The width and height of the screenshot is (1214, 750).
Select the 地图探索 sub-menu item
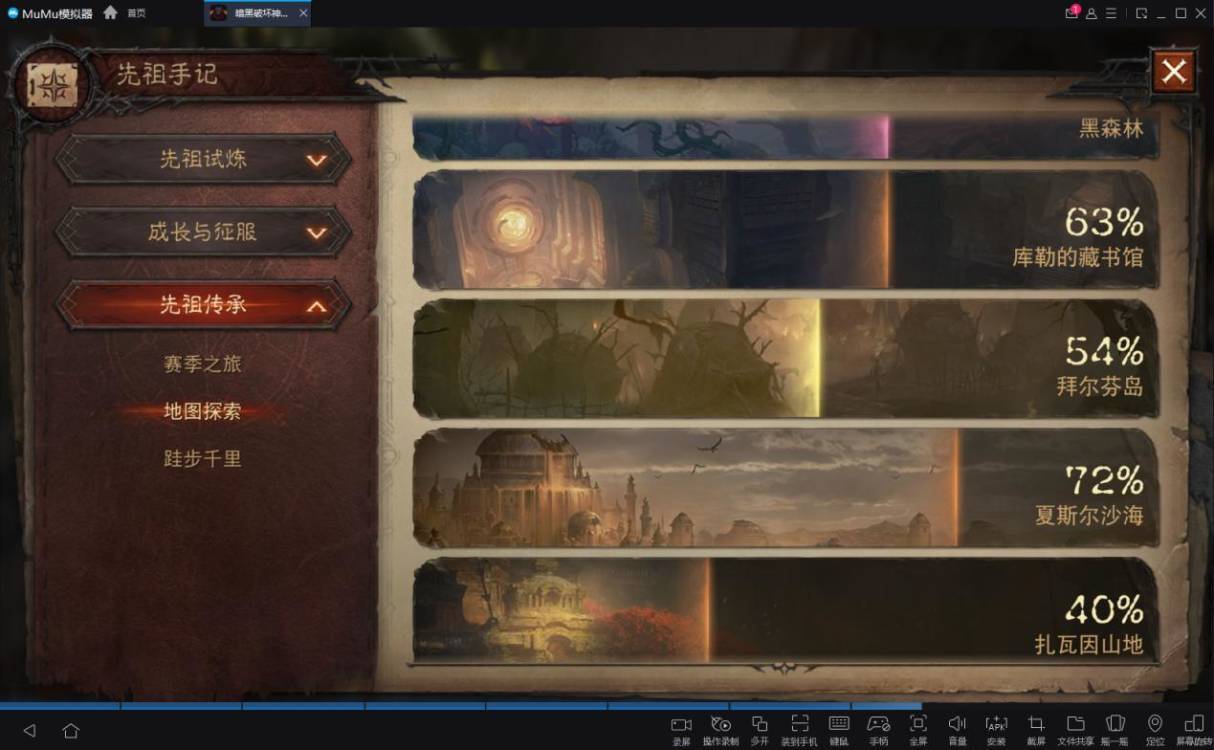click(x=203, y=412)
